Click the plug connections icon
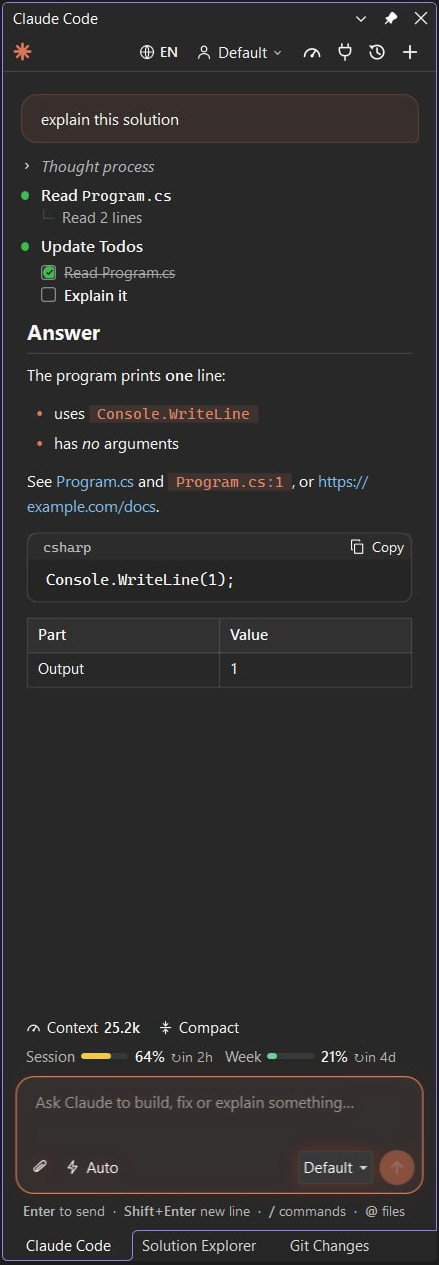 pyautogui.click(x=345, y=52)
